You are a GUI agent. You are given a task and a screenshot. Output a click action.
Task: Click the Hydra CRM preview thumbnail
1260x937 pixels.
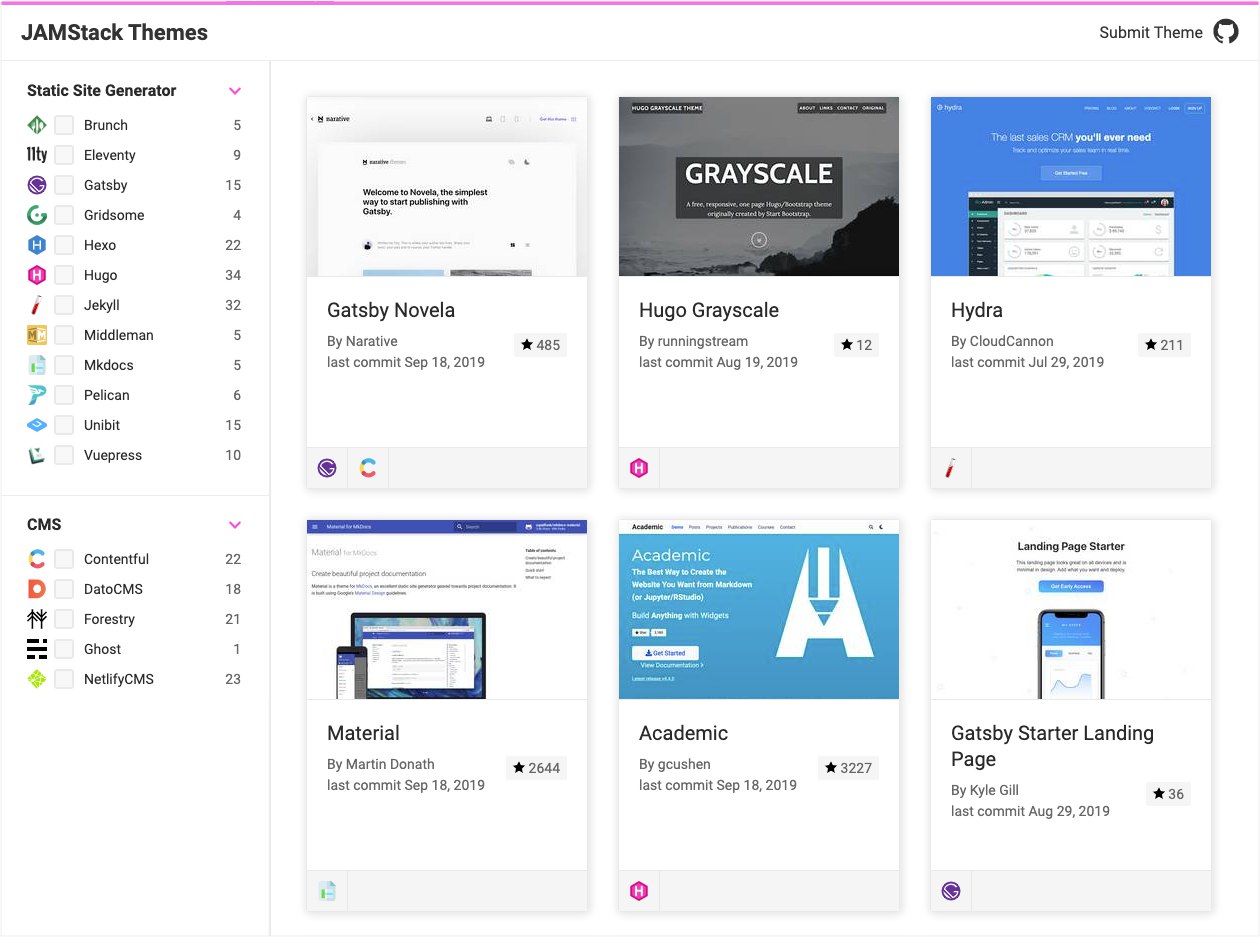pyautogui.click(x=1071, y=186)
